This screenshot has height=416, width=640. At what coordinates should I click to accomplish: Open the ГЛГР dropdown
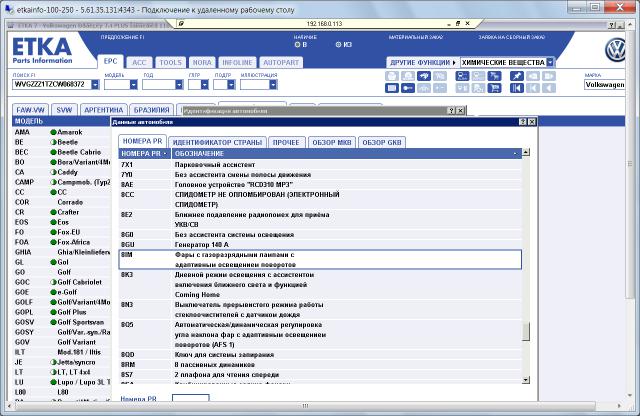[x=204, y=85]
